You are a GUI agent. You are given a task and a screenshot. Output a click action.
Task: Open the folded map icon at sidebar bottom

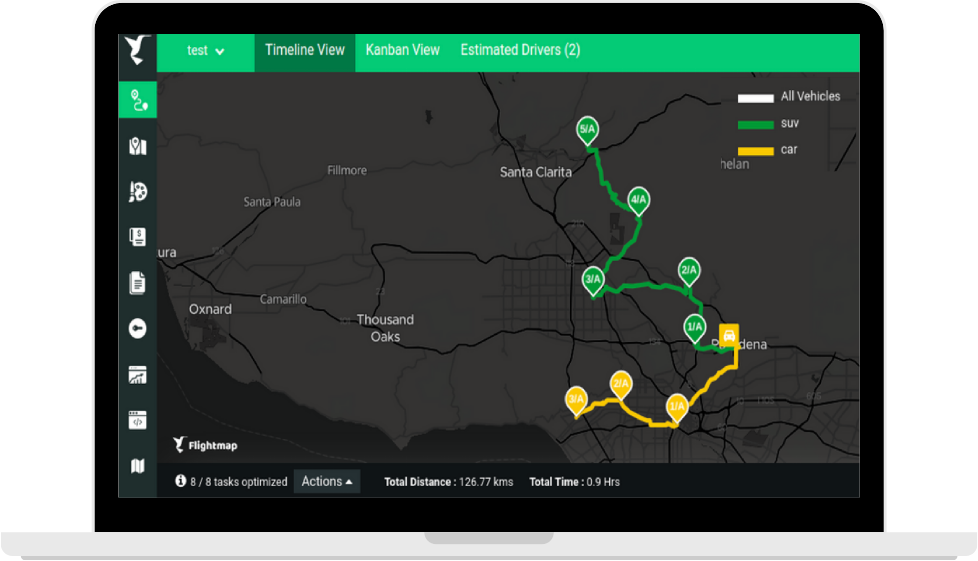[x=138, y=466]
